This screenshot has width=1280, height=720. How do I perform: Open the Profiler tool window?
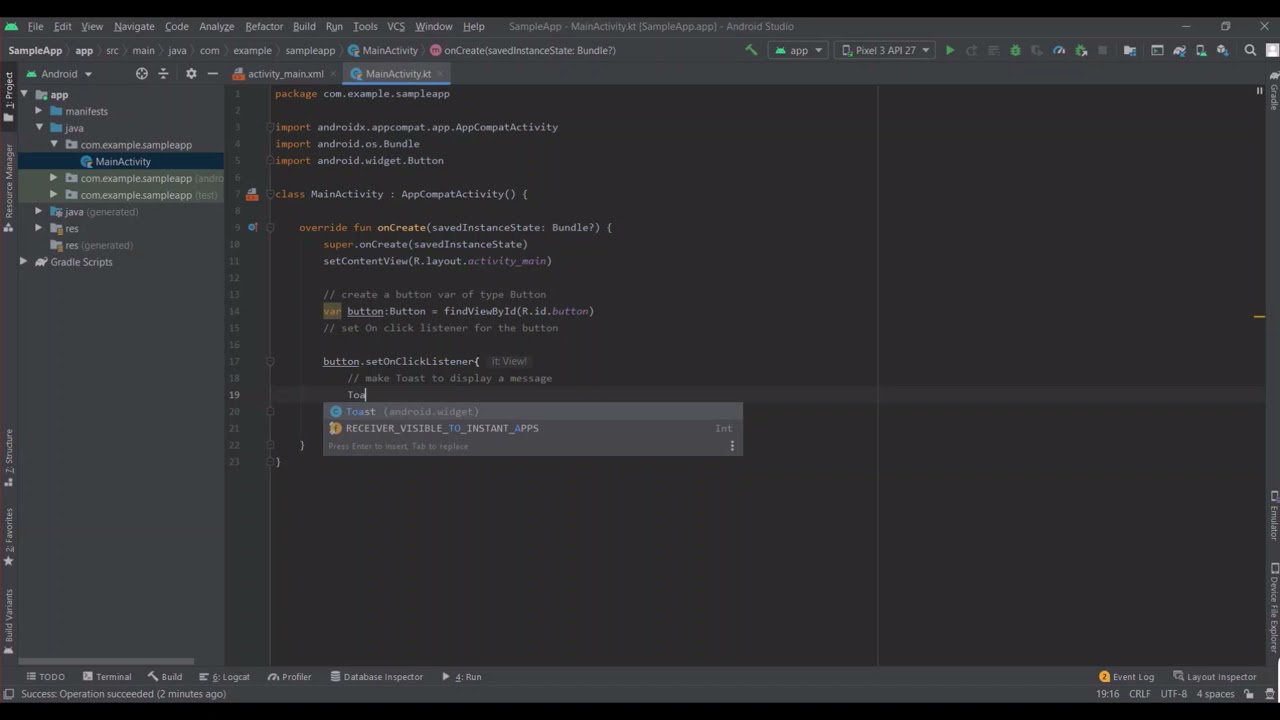point(290,677)
